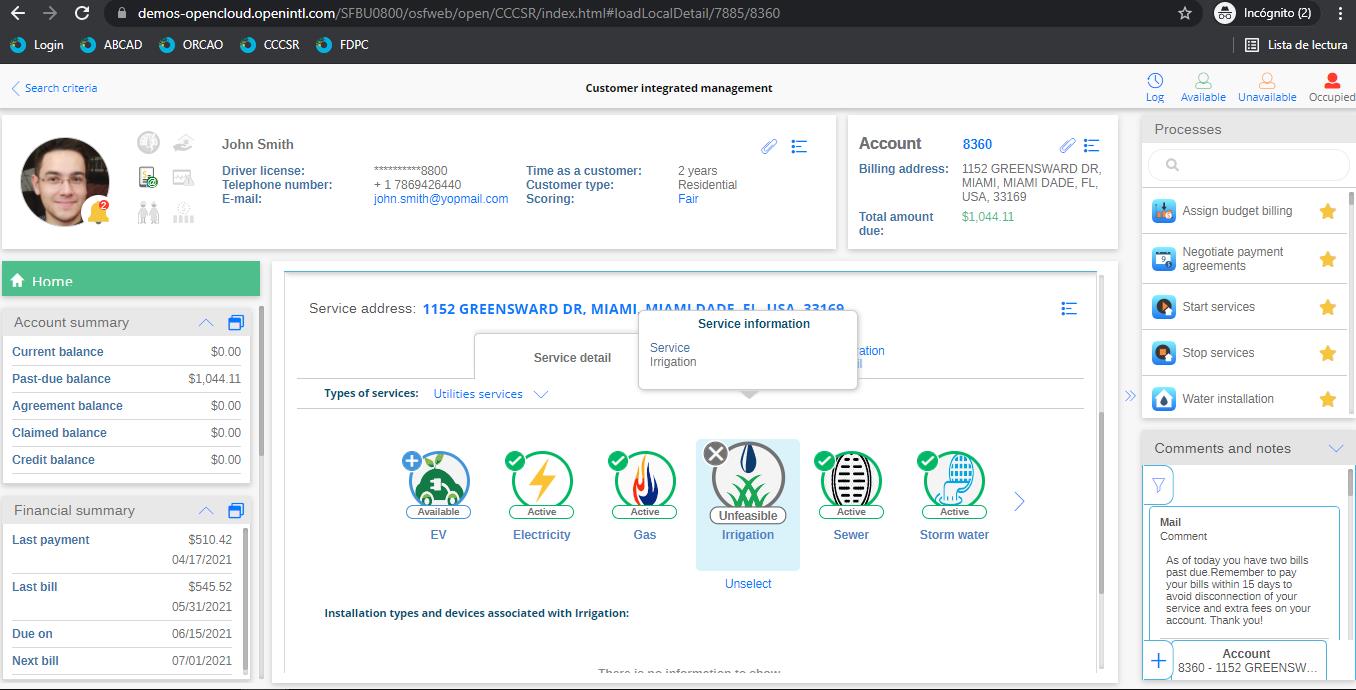
Task: Toggle favorite star for Assign budget billing
Action: pyautogui.click(x=1328, y=211)
